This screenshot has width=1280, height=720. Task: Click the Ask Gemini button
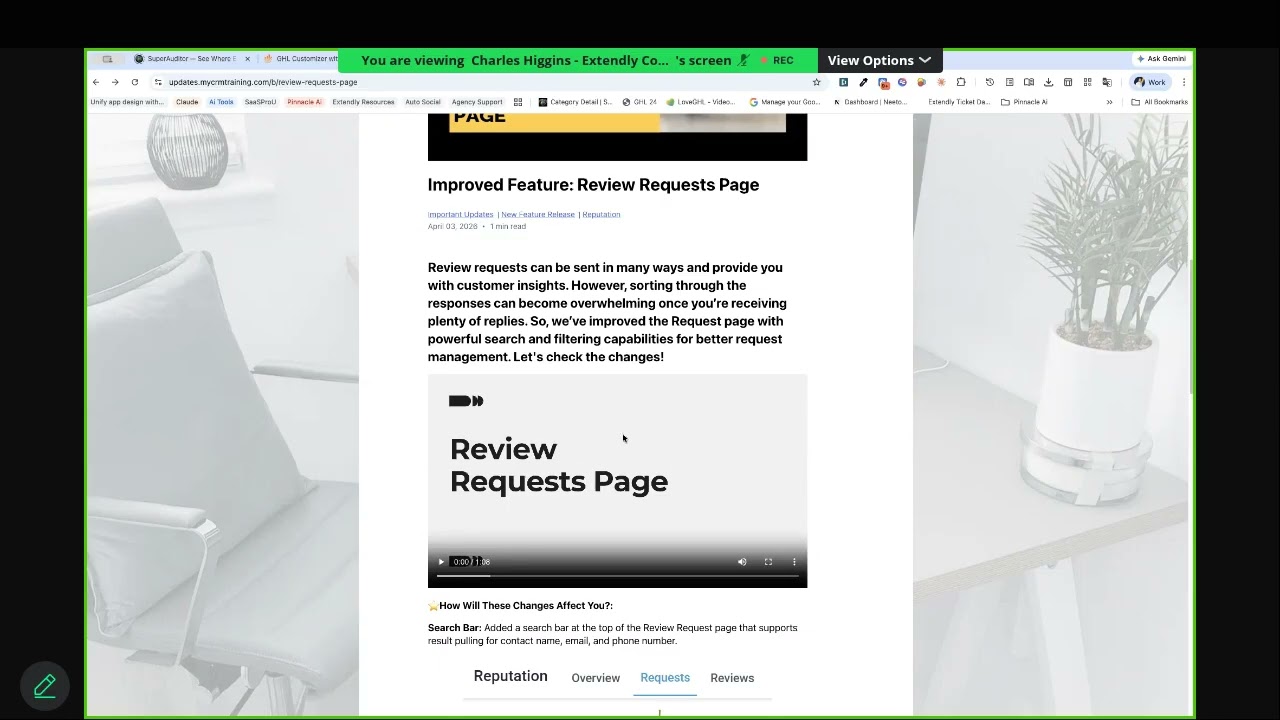click(x=1161, y=59)
